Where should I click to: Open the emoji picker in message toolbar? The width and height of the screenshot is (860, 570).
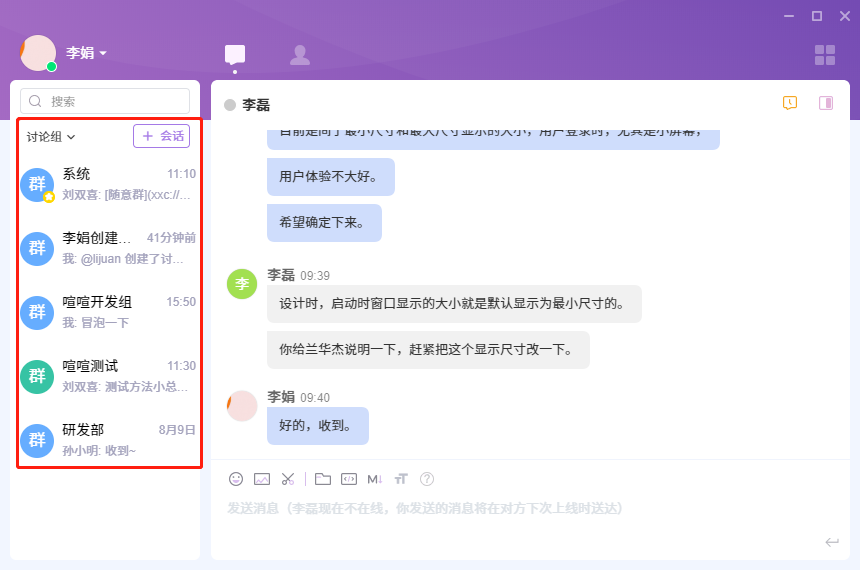[236, 479]
